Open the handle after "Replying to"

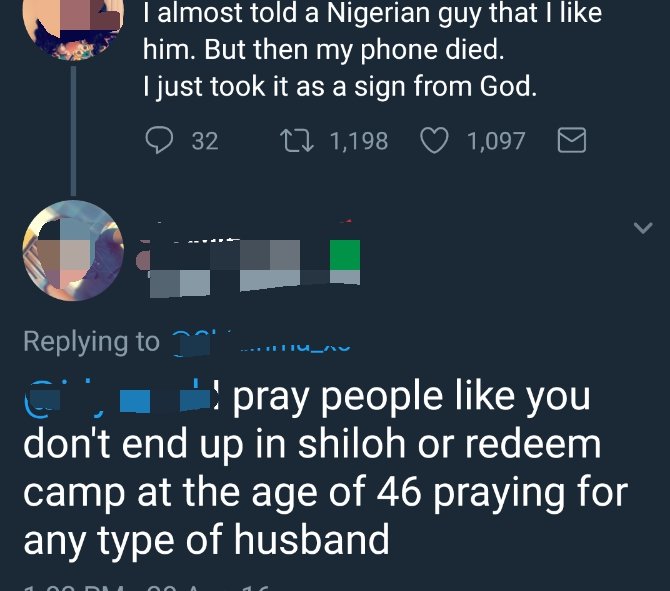tap(262, 343)
